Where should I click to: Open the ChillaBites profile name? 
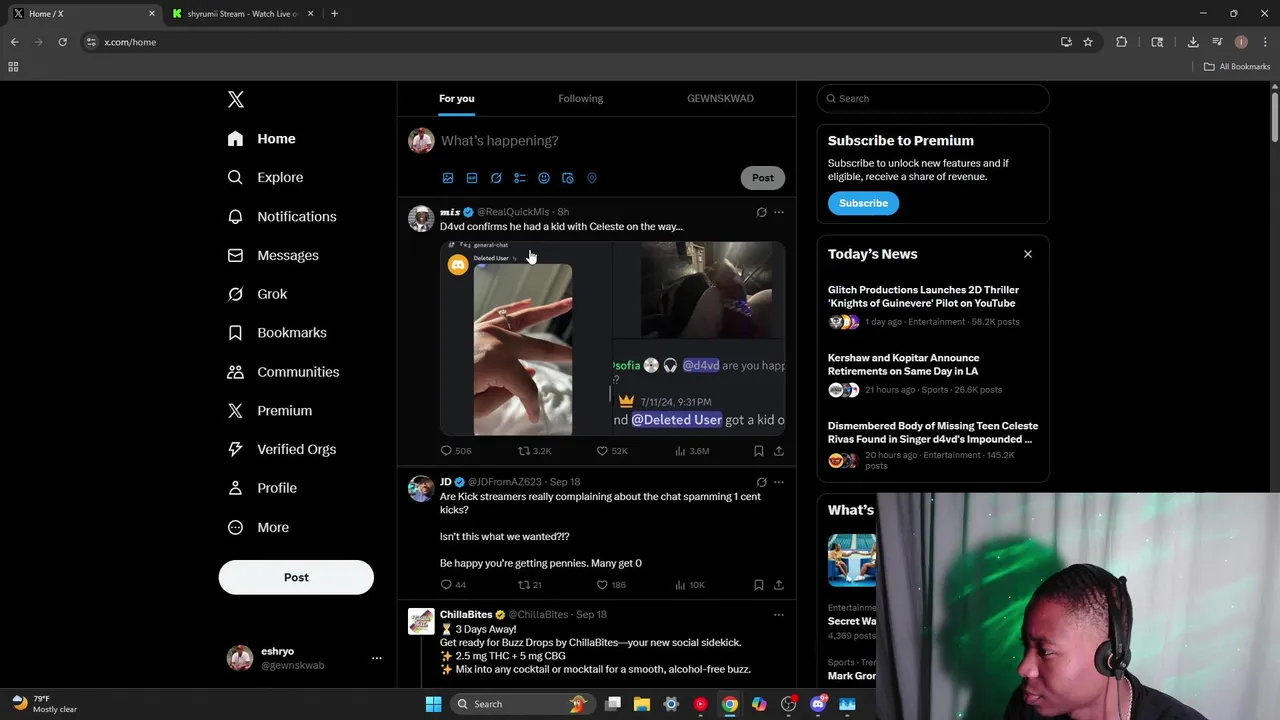[x=466, y=615]
